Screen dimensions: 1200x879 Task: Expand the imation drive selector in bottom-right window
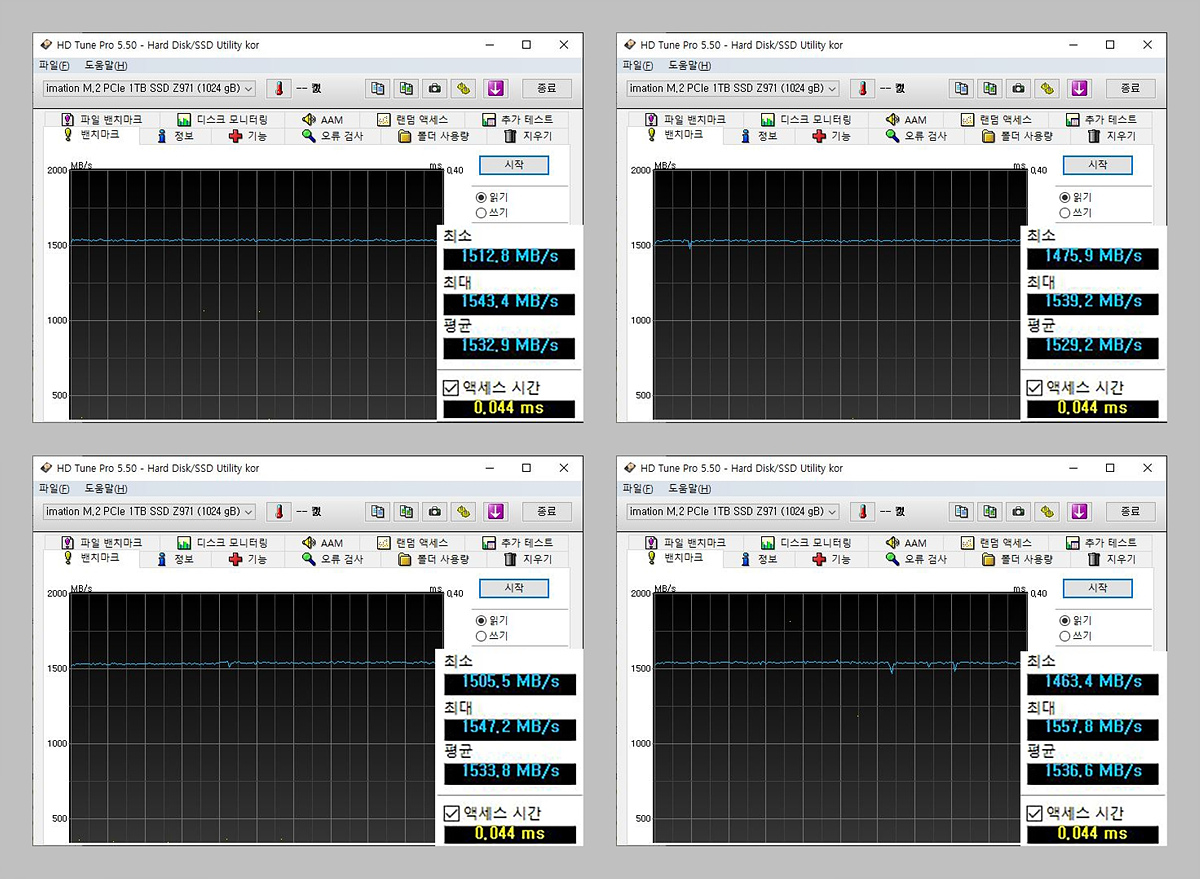coord(733,511)
